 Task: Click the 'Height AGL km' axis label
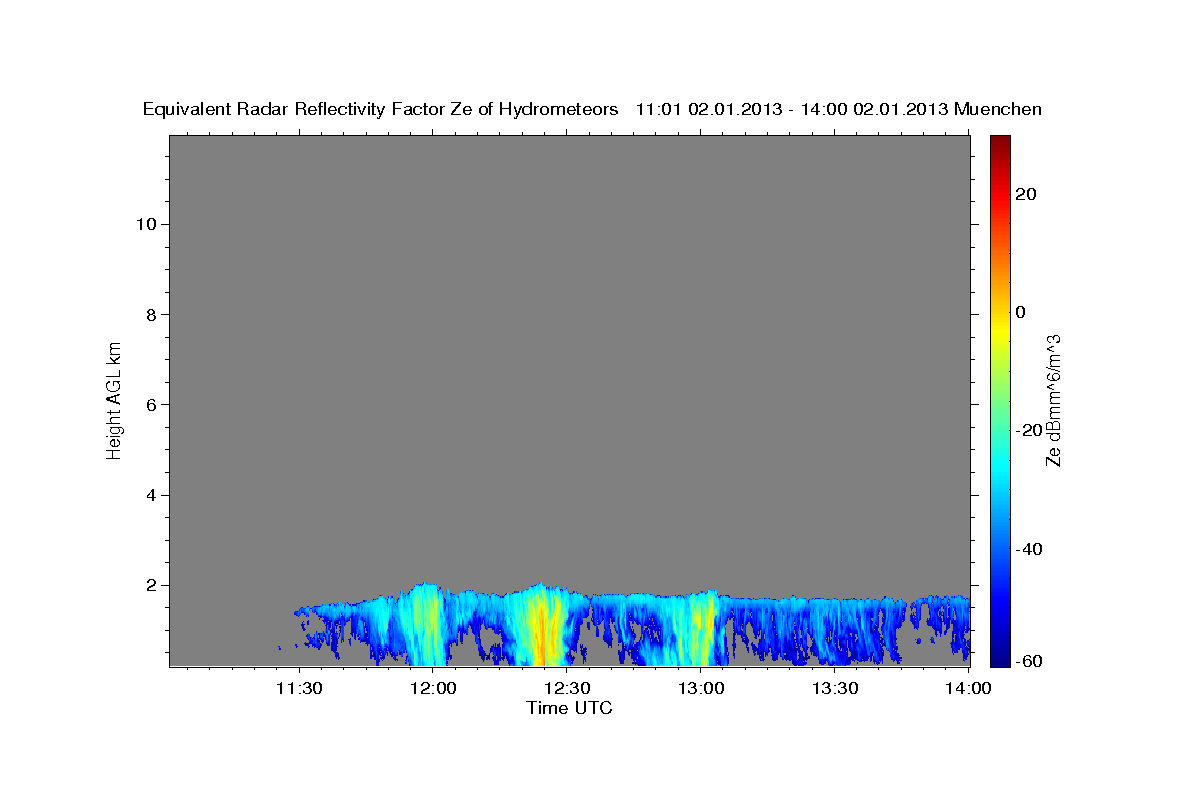click(x=114, y=399)
